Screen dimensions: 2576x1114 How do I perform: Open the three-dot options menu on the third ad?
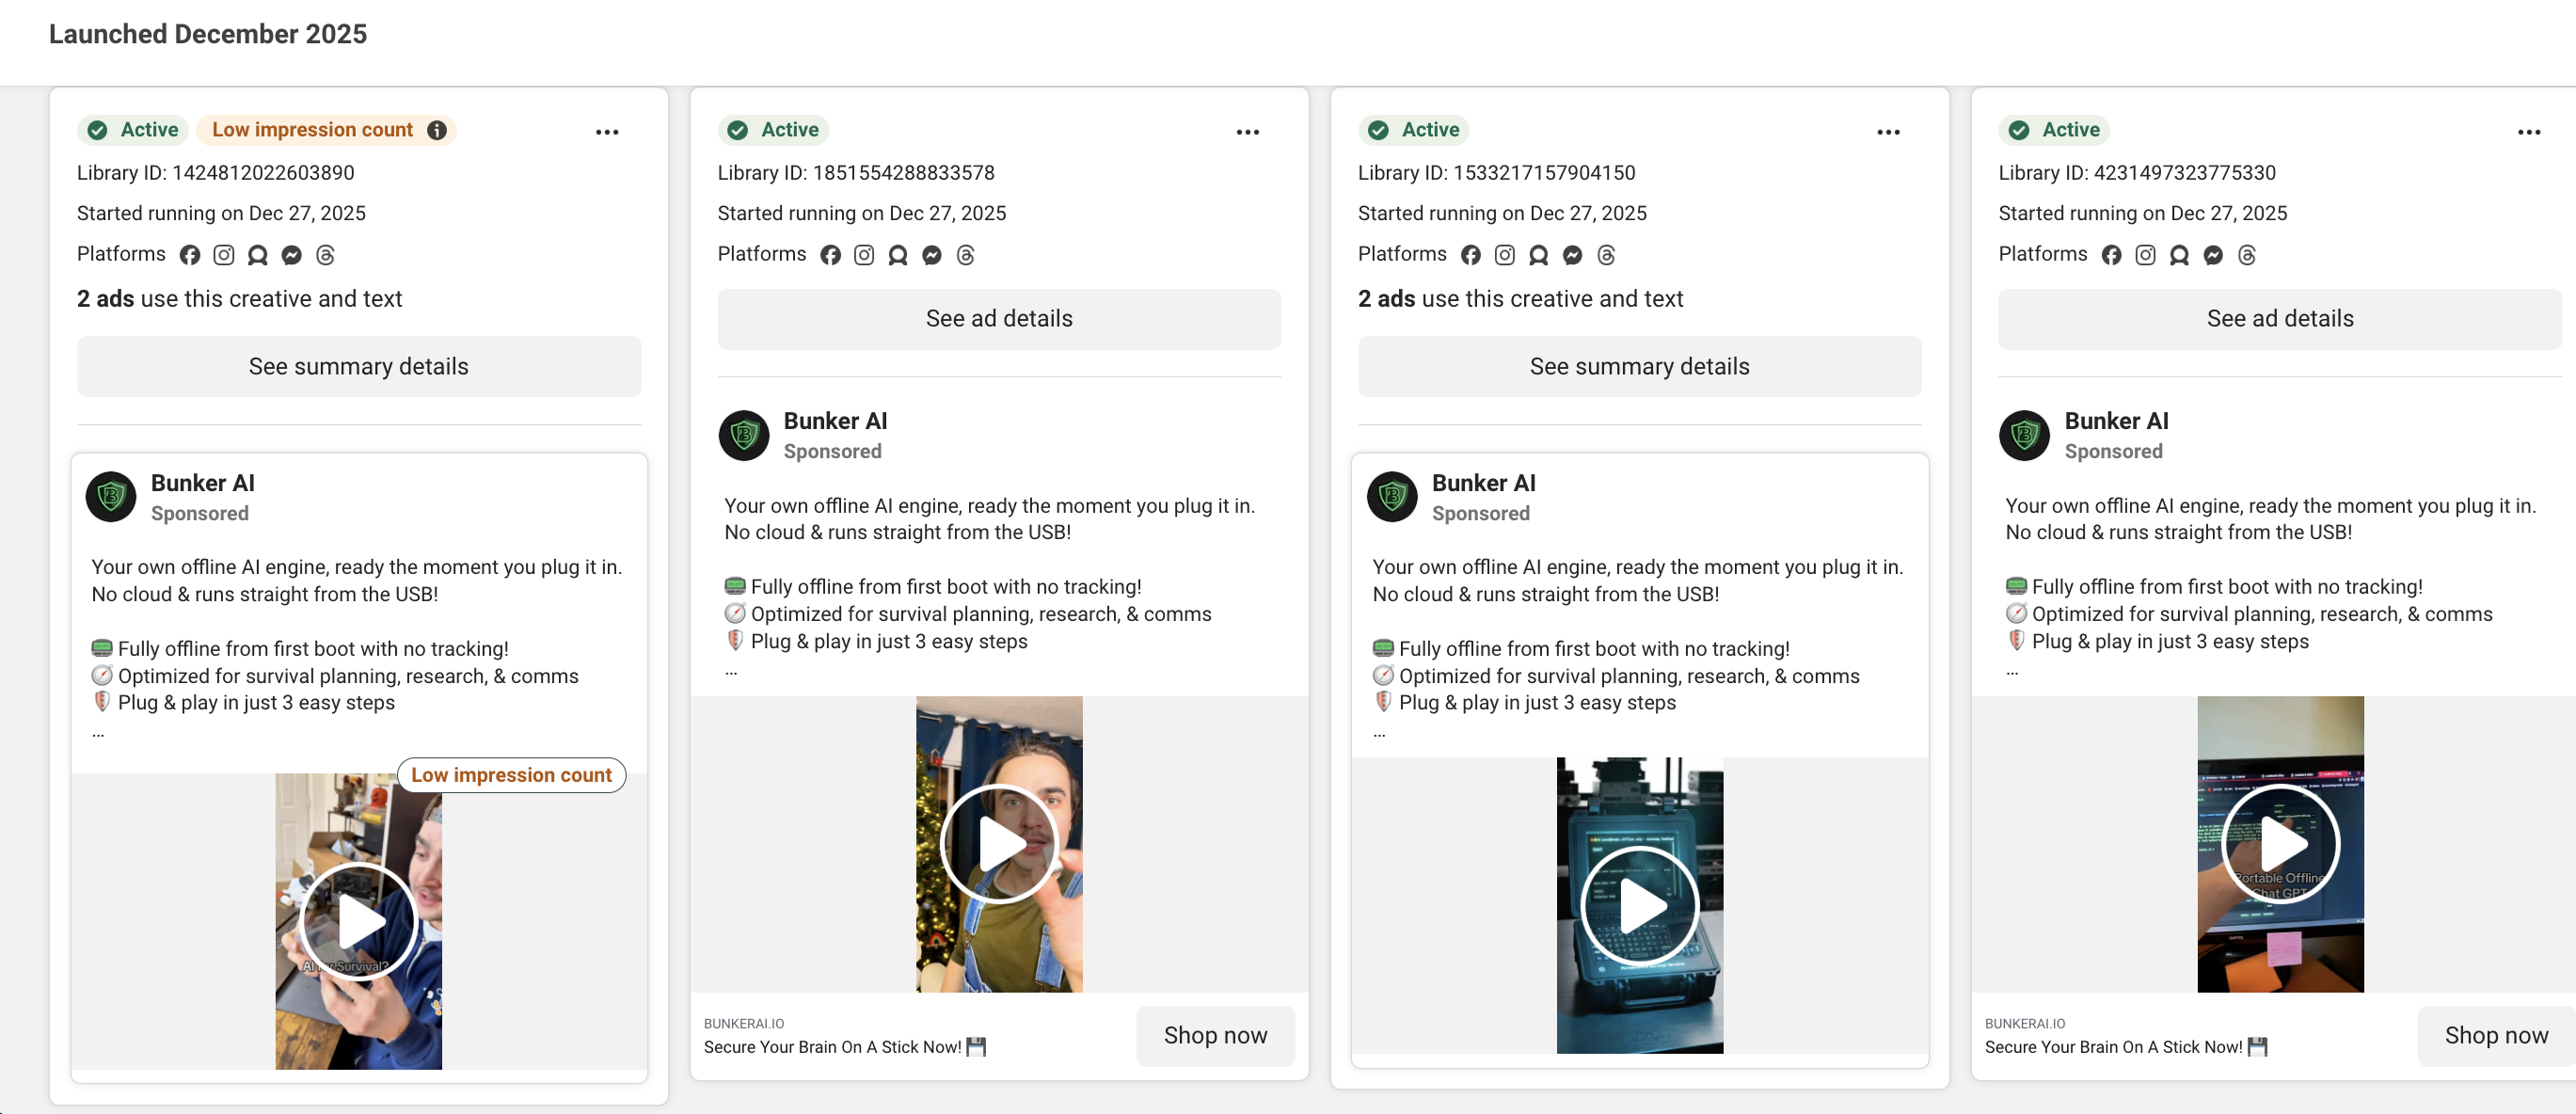tap(1888, 131)
